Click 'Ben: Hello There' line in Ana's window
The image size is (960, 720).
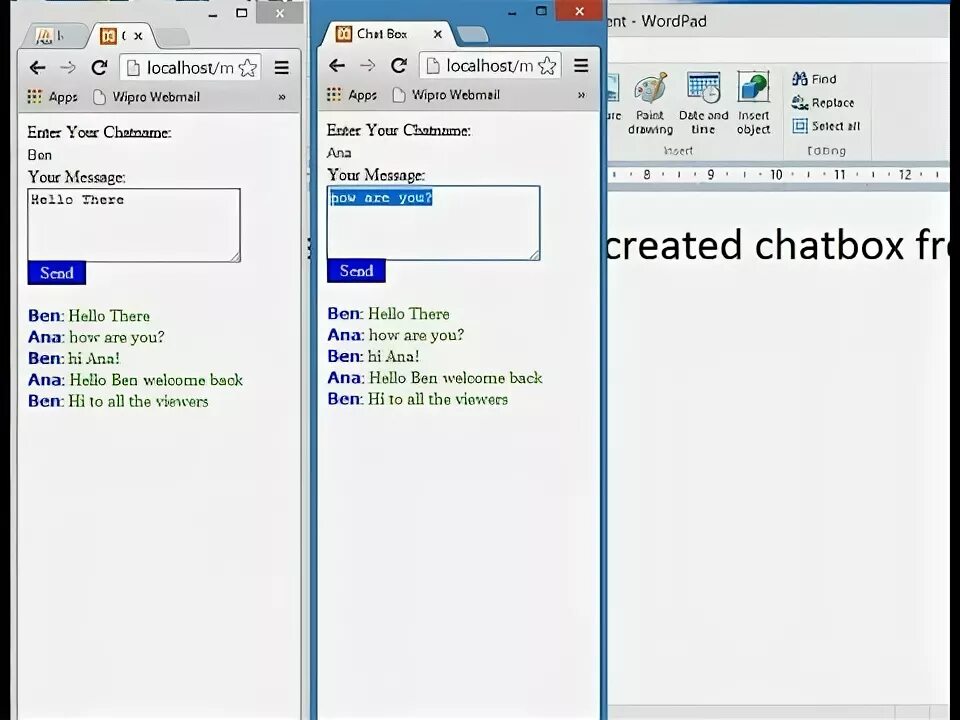pos(389,314)
